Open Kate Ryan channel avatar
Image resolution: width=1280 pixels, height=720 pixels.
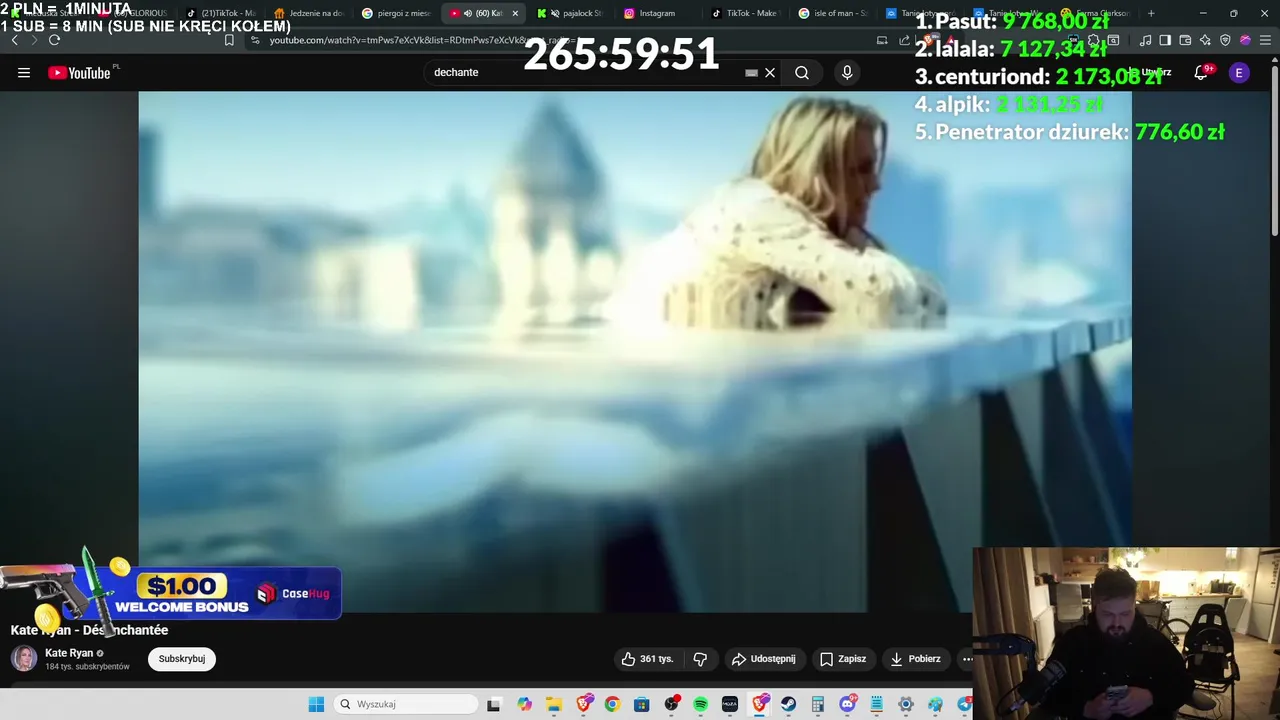(24, 658)
